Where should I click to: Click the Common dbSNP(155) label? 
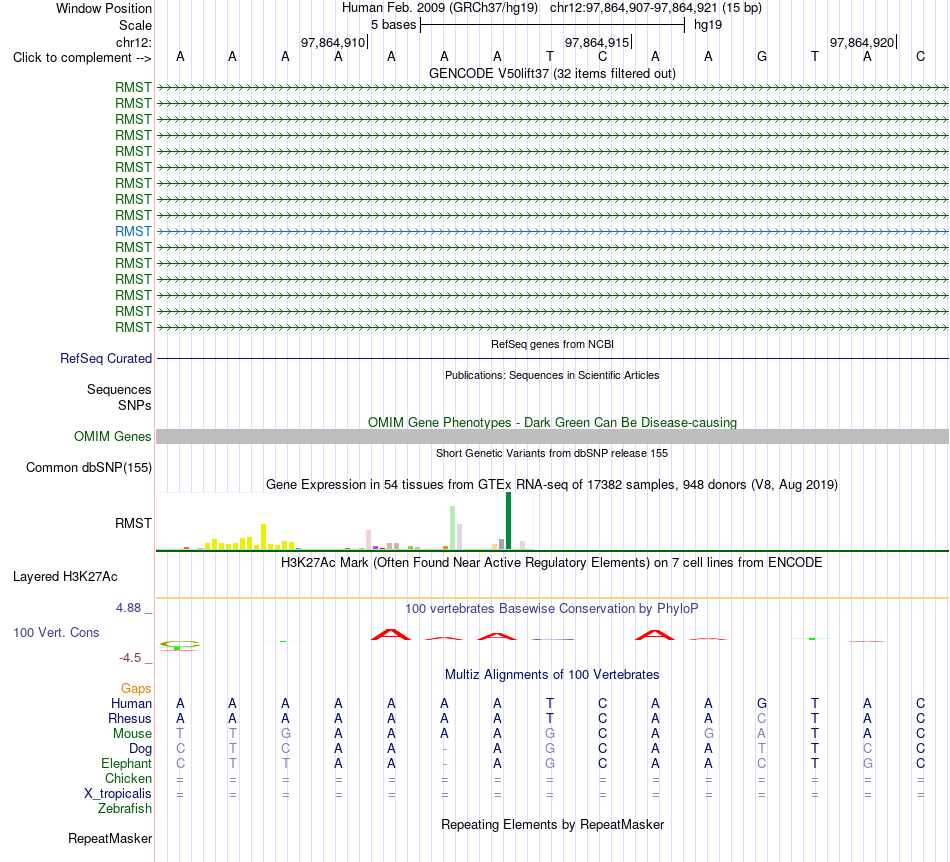coord(89,468)
